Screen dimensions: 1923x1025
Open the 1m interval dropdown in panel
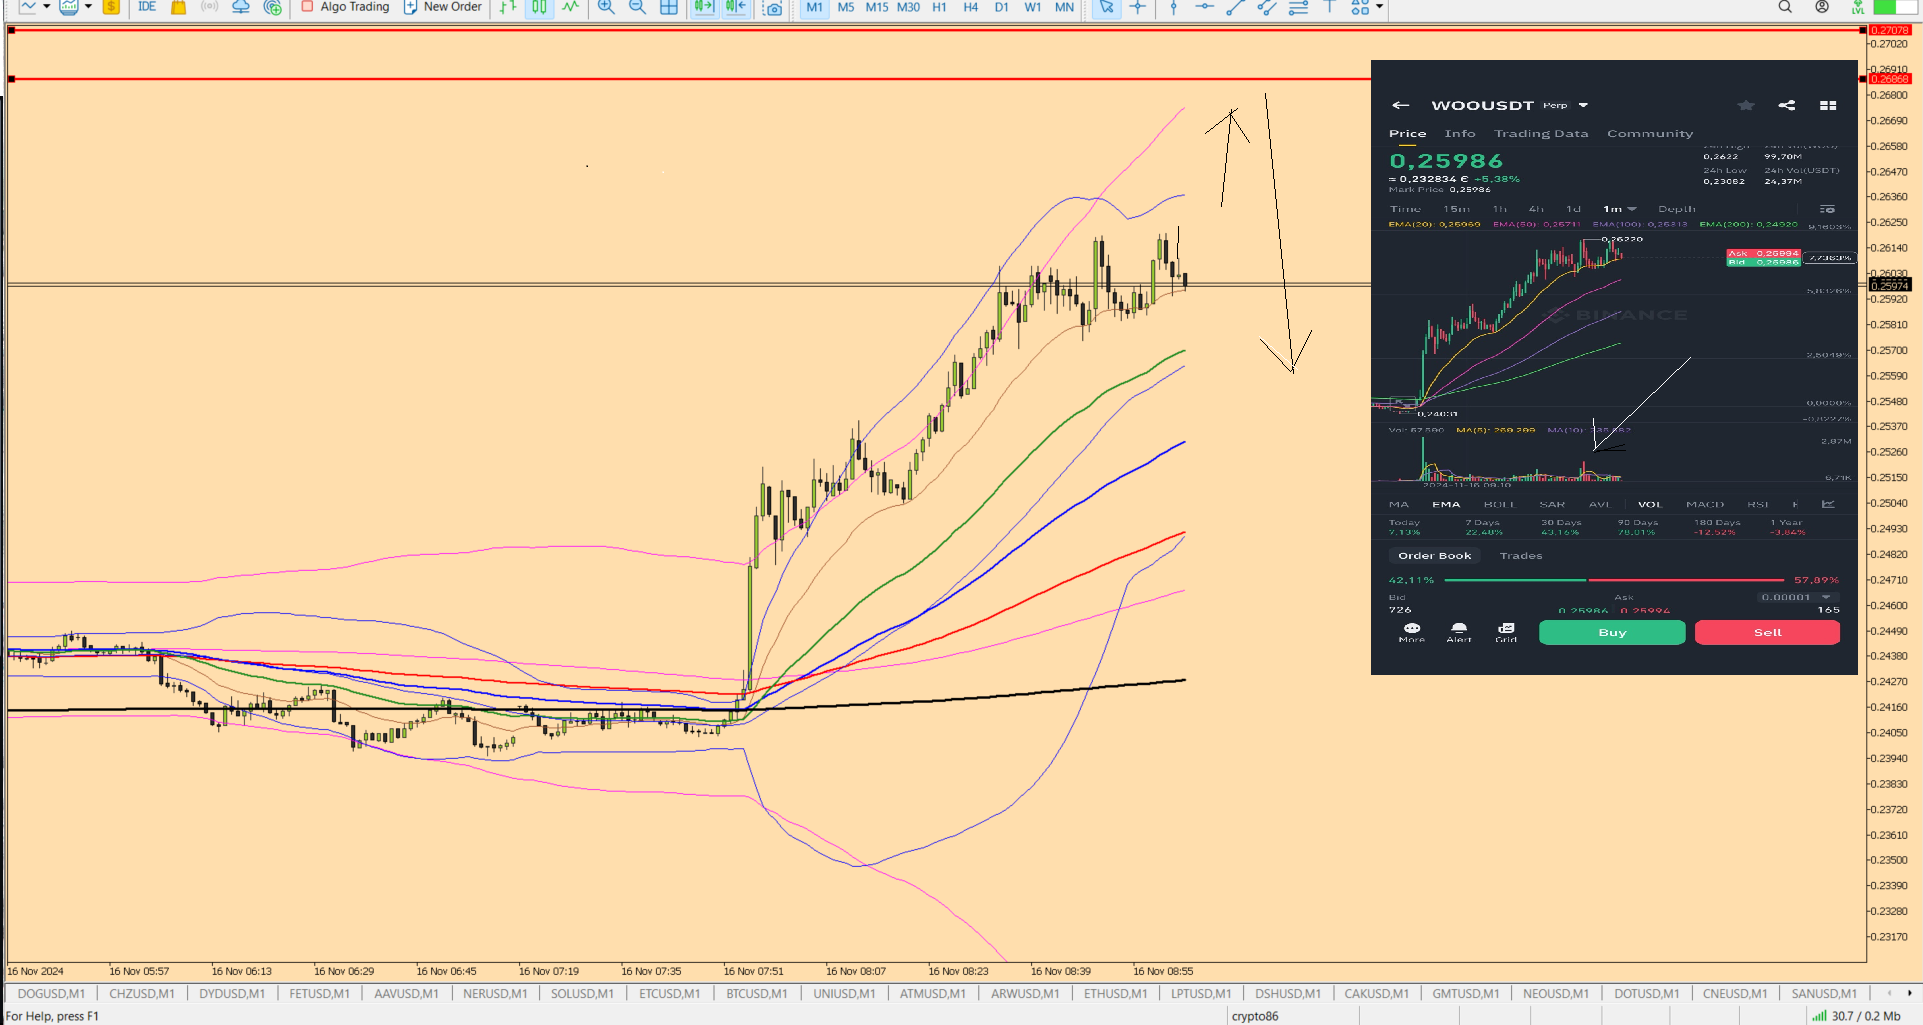click(x=1619, y=209)
